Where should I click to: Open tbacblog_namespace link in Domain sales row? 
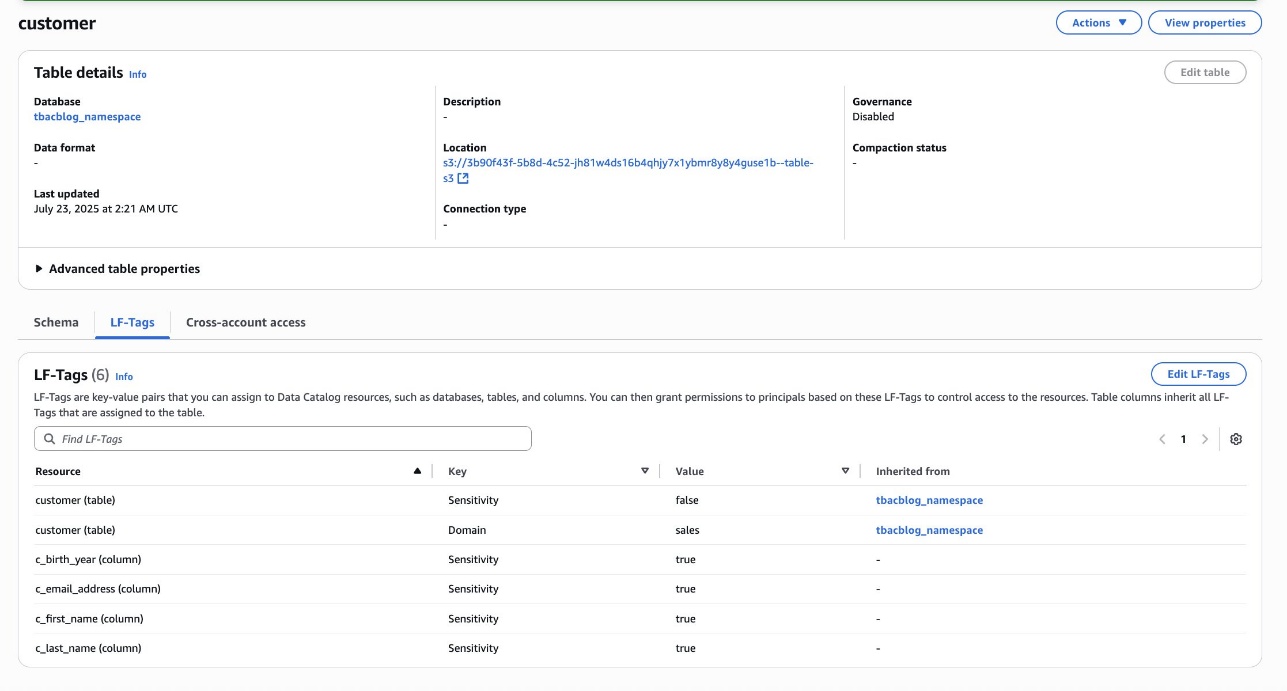coord(929,530)
